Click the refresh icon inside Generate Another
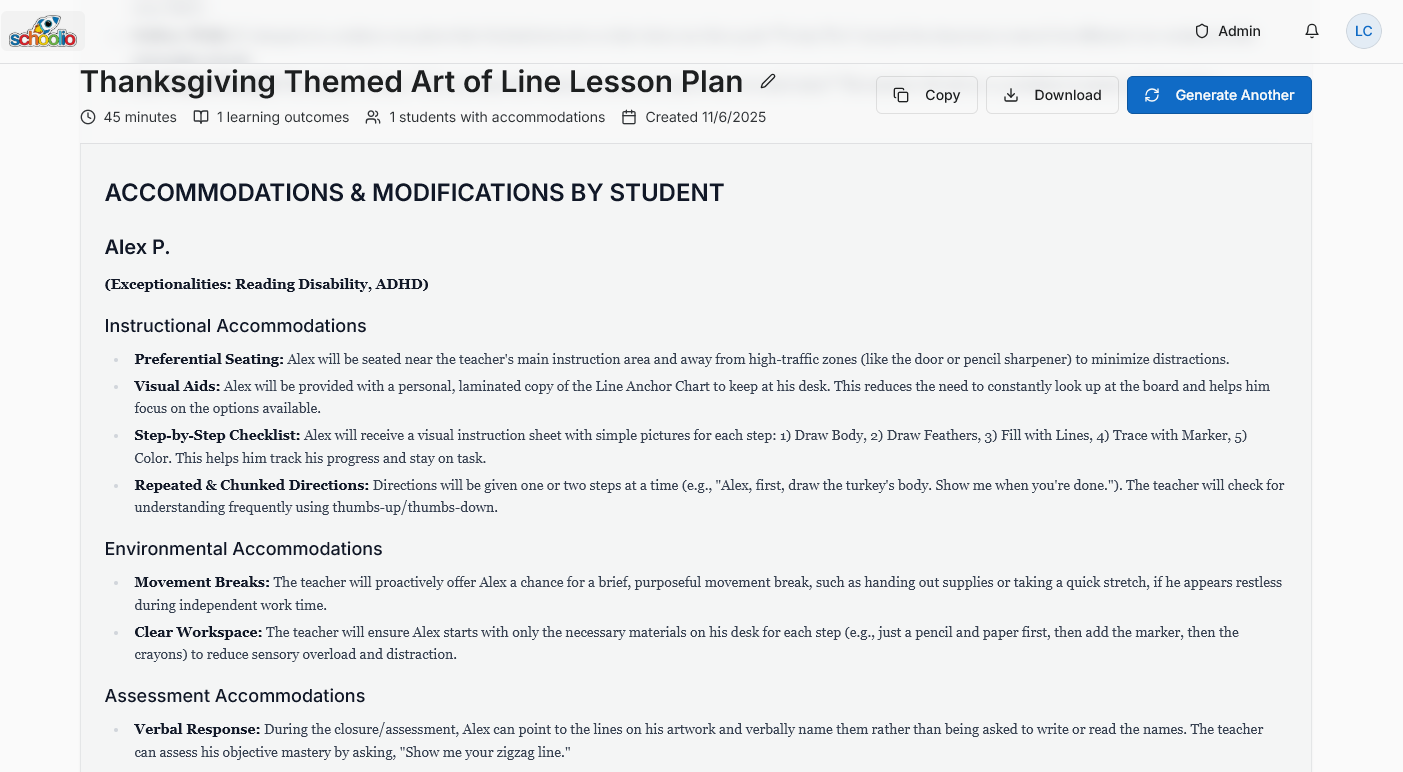This screenshot has width=1403, height=772. pyautogui.click(x=1152, y=95)
